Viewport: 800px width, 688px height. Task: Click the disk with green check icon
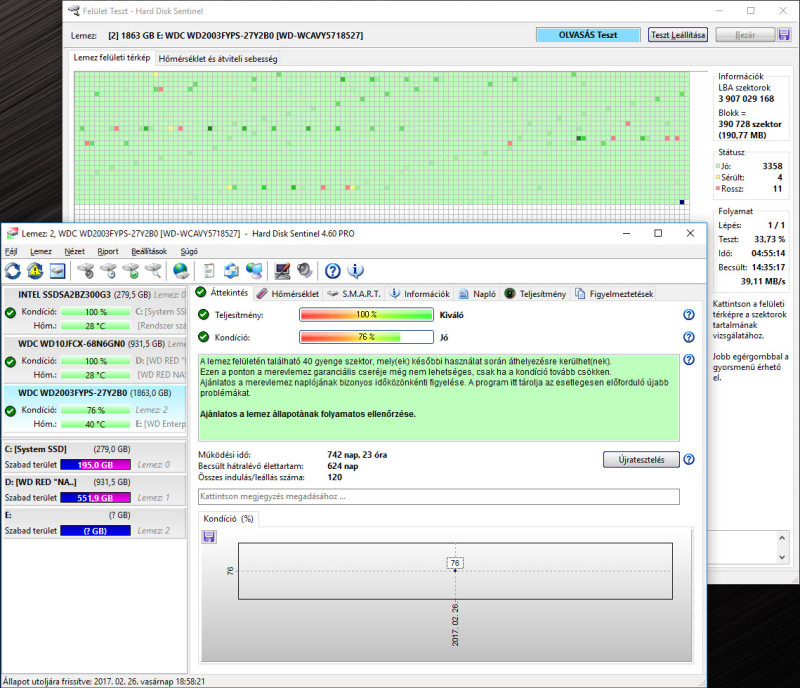(131, 271)
